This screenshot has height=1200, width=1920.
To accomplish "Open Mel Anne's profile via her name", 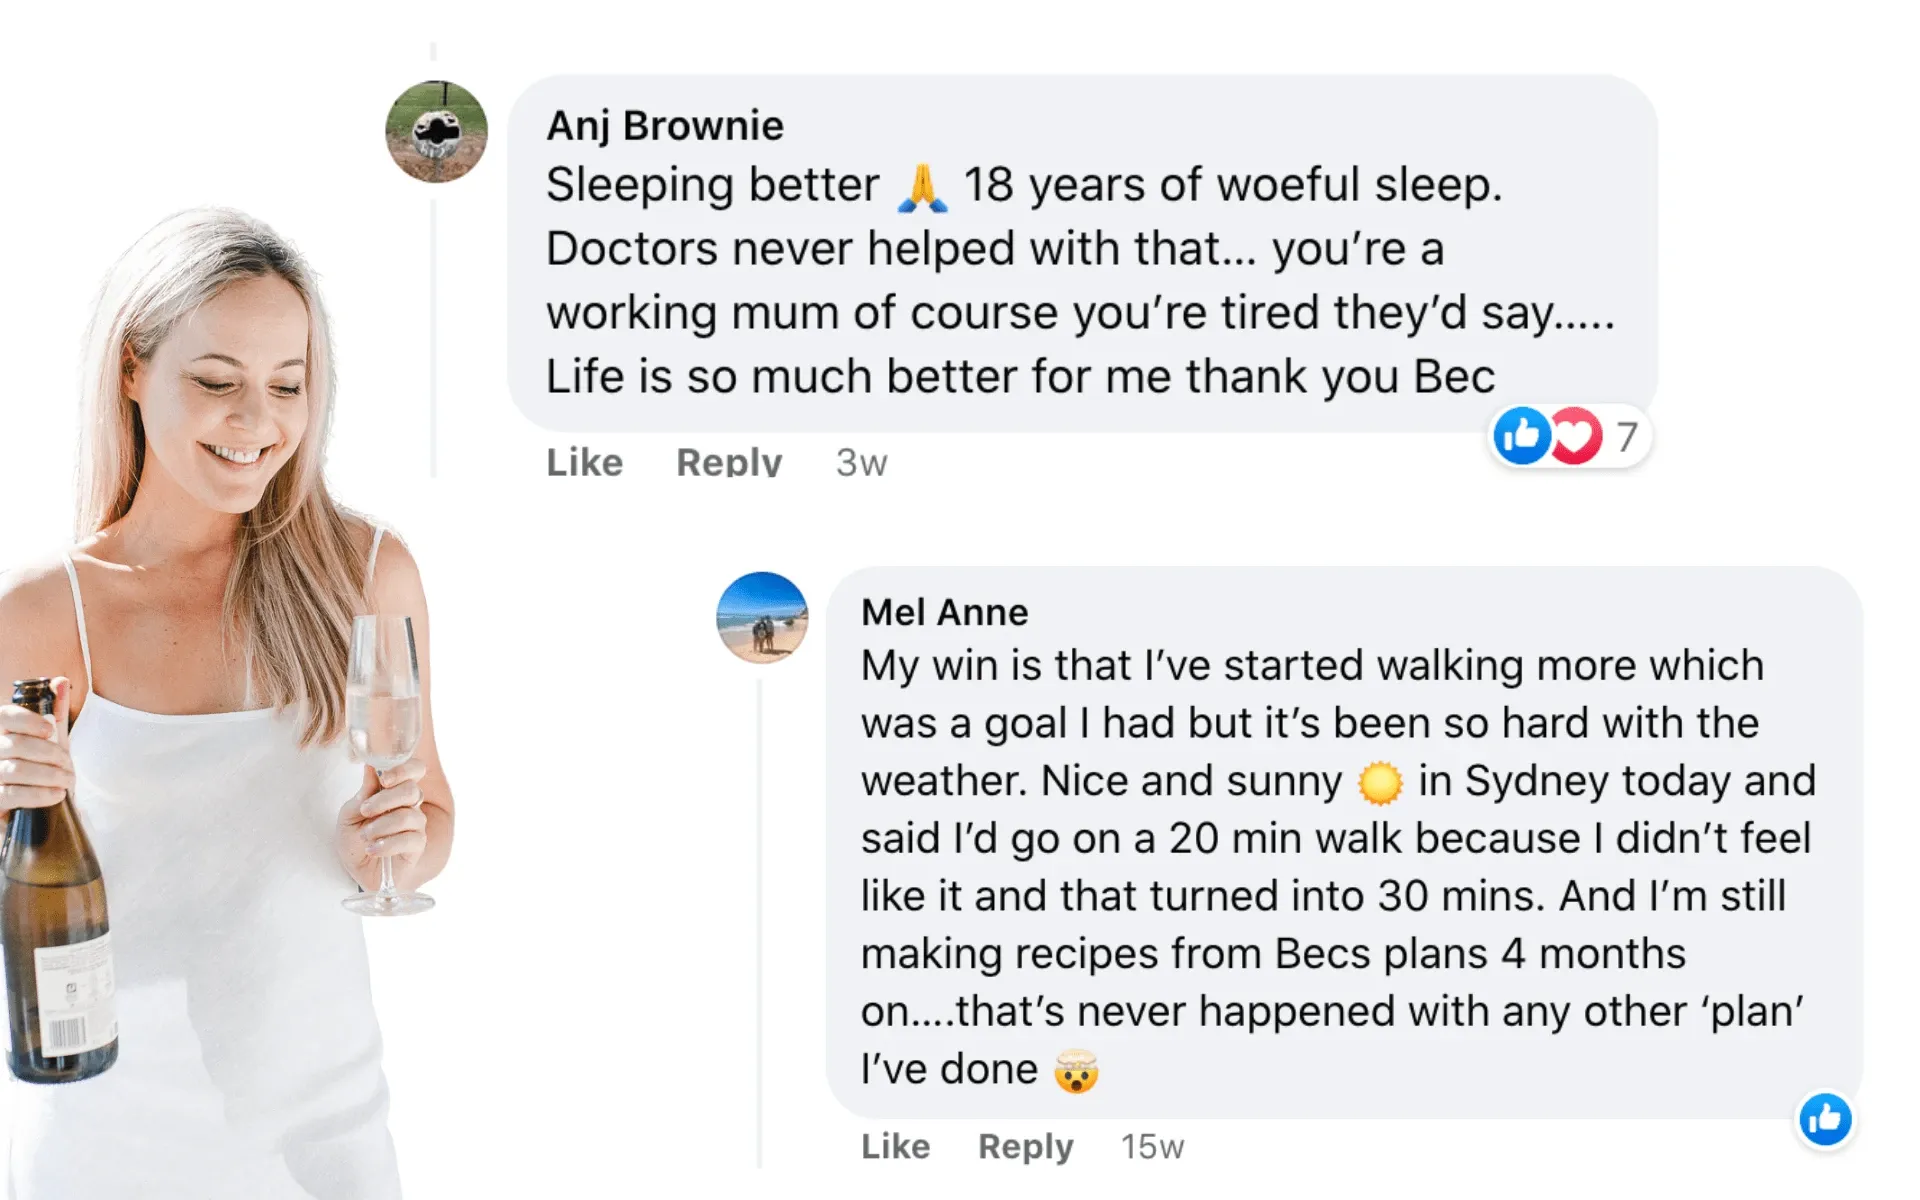I will pyautogui.click(x=944, y=612).
